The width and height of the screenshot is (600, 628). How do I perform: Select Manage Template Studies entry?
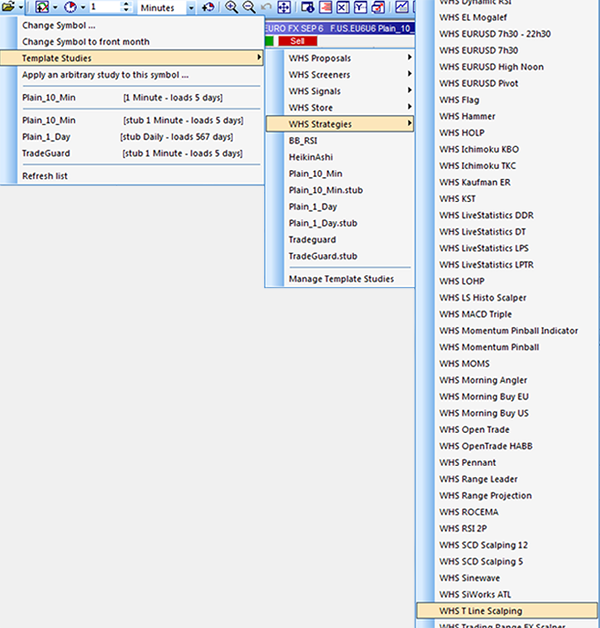click(341, 279)
